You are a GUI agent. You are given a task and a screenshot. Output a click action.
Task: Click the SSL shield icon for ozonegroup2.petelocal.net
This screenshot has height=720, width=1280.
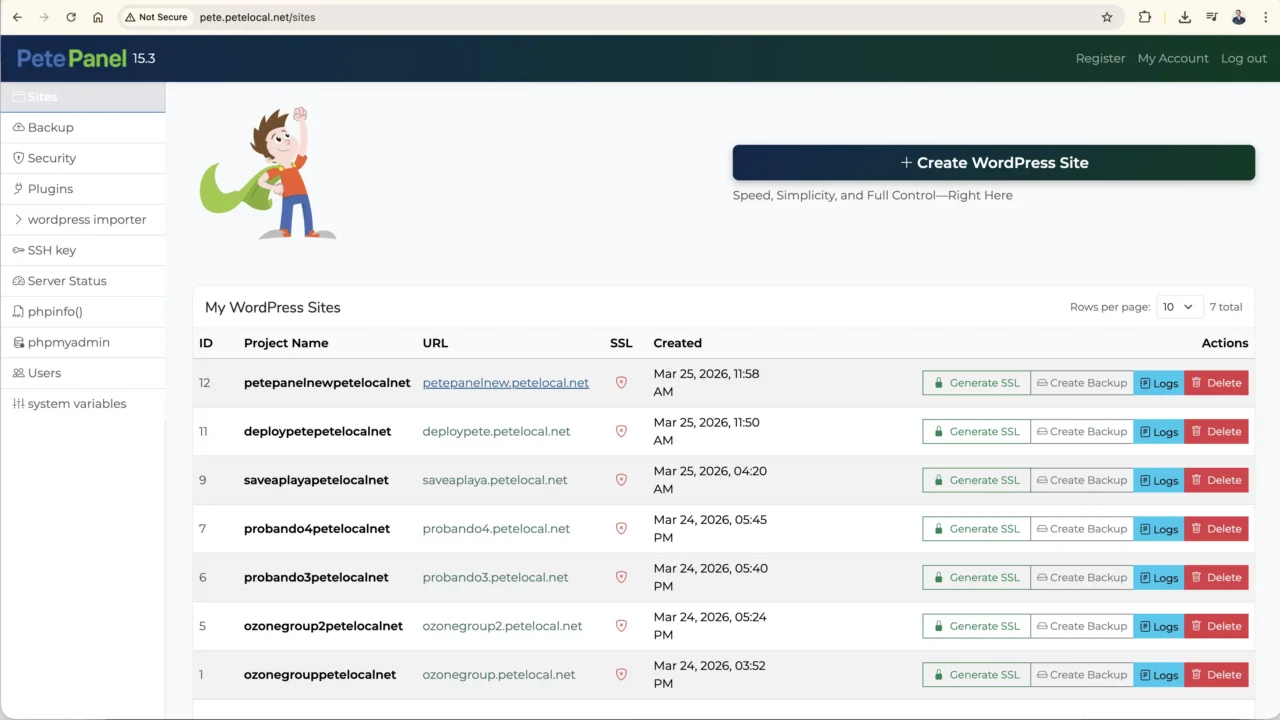pos(621,626)
